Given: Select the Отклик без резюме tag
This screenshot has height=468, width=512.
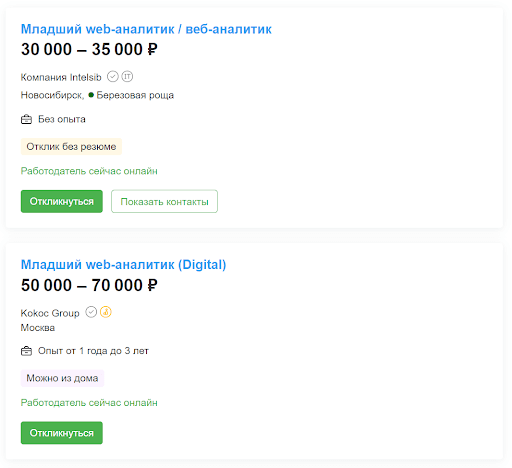Looking at the screenshot, I should click(x=71, y=147).
